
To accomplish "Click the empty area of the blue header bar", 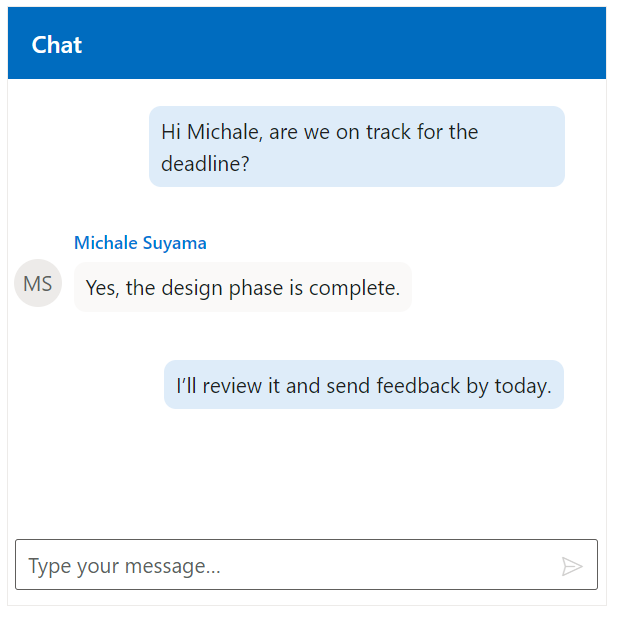I will 350,44.
